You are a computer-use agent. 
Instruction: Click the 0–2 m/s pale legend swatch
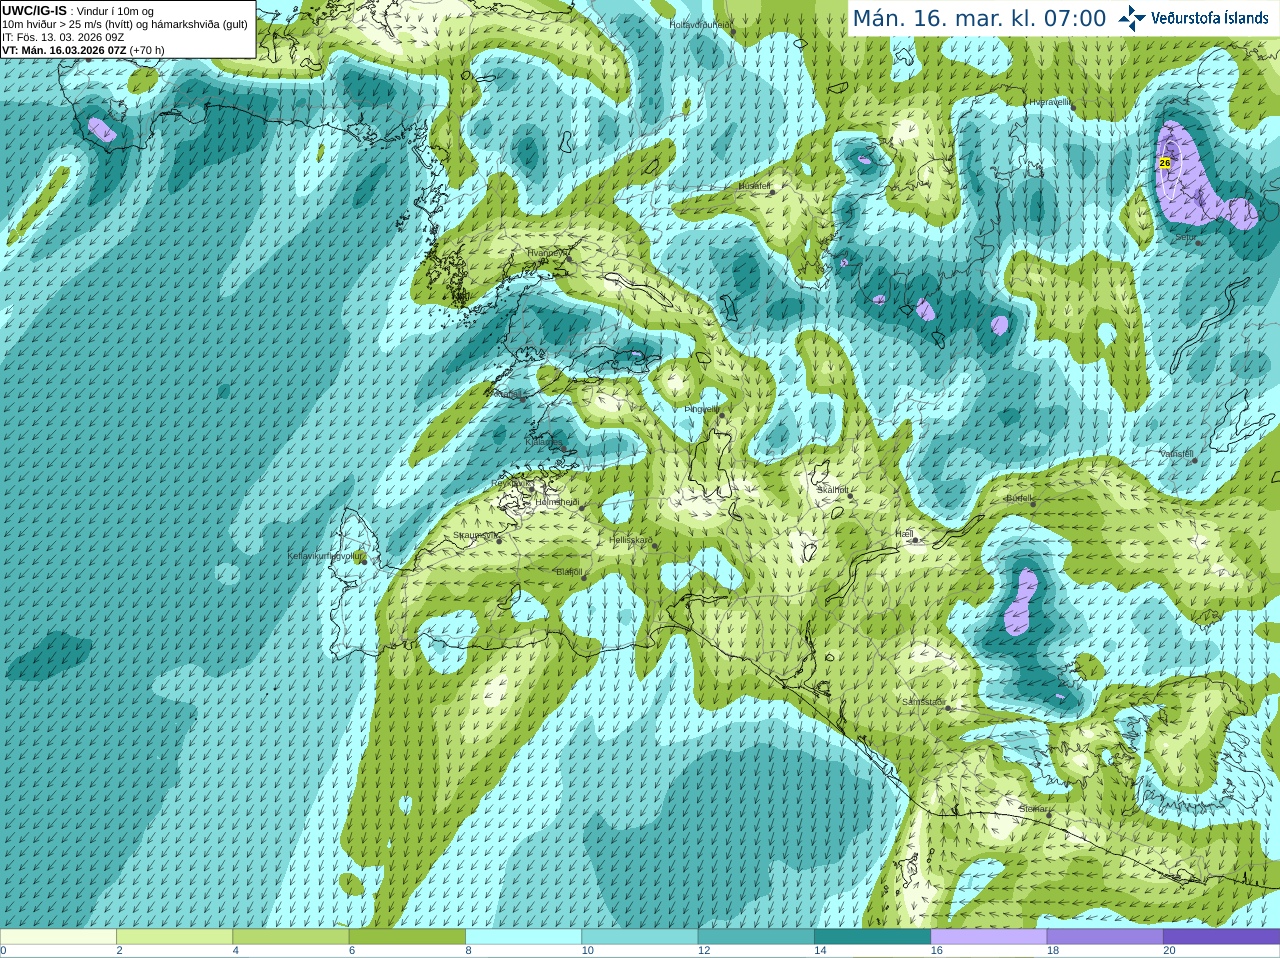click(x=58, y=937)
